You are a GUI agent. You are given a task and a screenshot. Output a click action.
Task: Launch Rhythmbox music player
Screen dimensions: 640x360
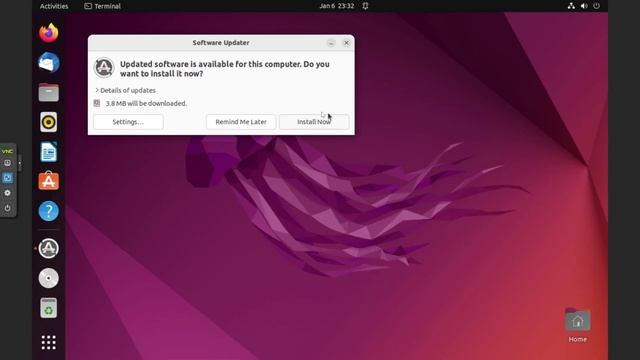49,122
